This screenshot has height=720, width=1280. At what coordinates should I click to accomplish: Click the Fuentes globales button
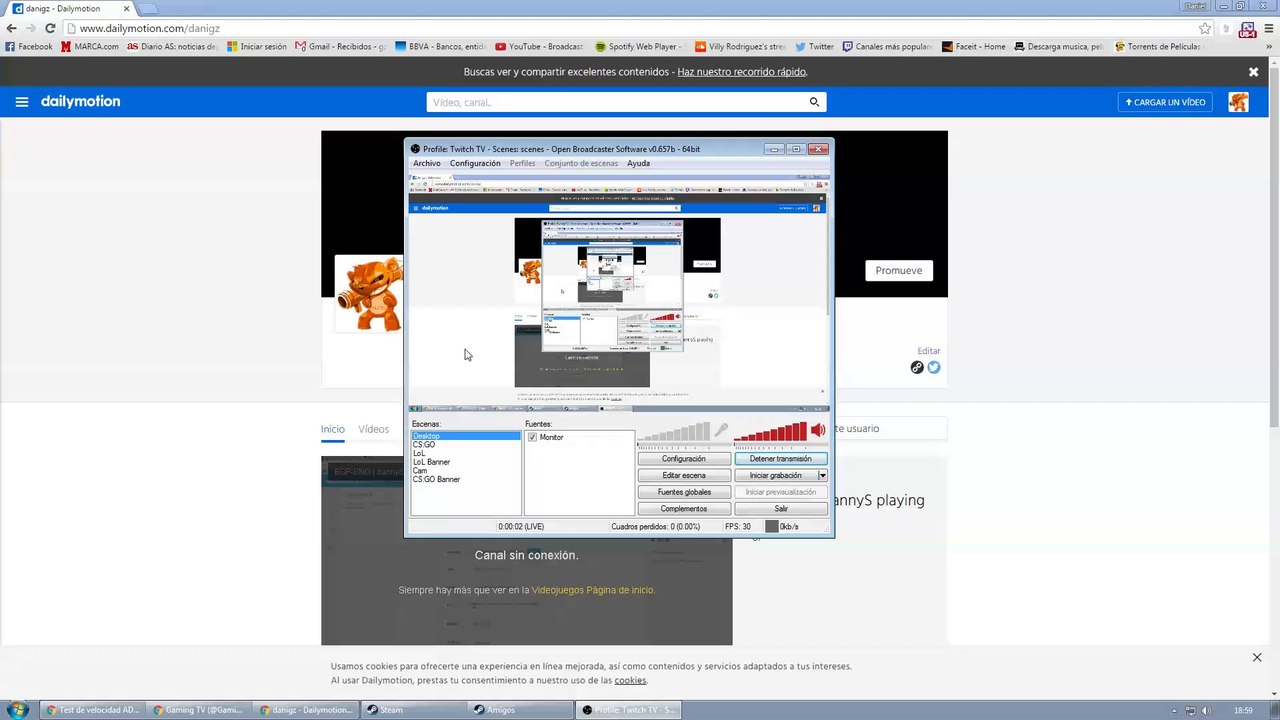coord(684,492)
